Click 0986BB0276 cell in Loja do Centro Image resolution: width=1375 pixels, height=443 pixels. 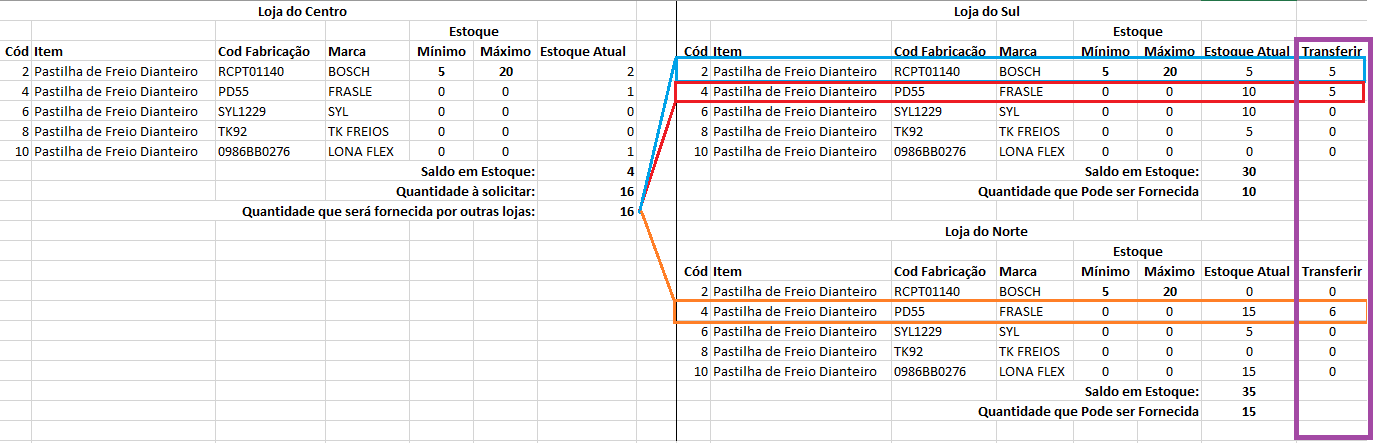click(x=253, y=151)
